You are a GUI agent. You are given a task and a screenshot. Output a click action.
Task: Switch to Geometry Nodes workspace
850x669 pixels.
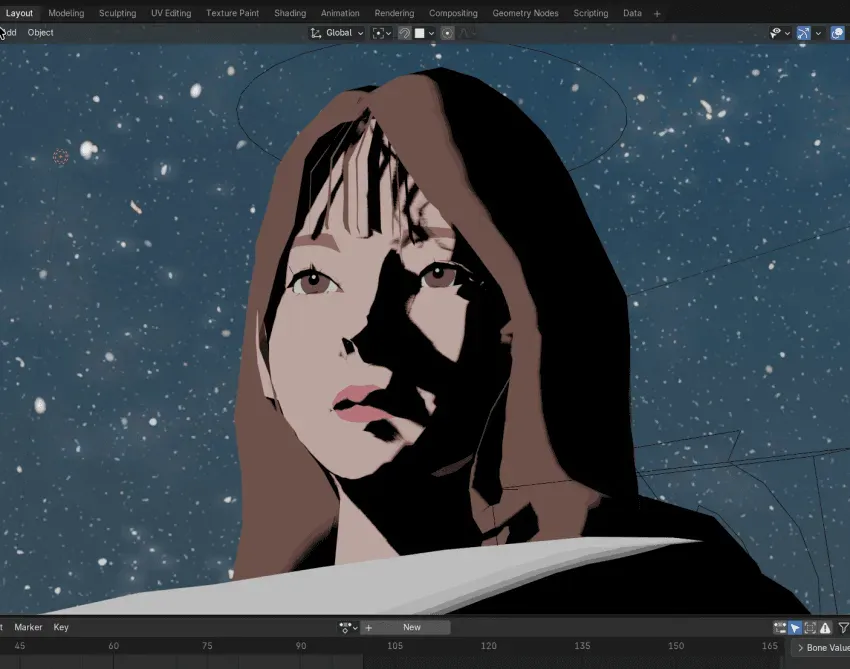click(x=525, y=13)
